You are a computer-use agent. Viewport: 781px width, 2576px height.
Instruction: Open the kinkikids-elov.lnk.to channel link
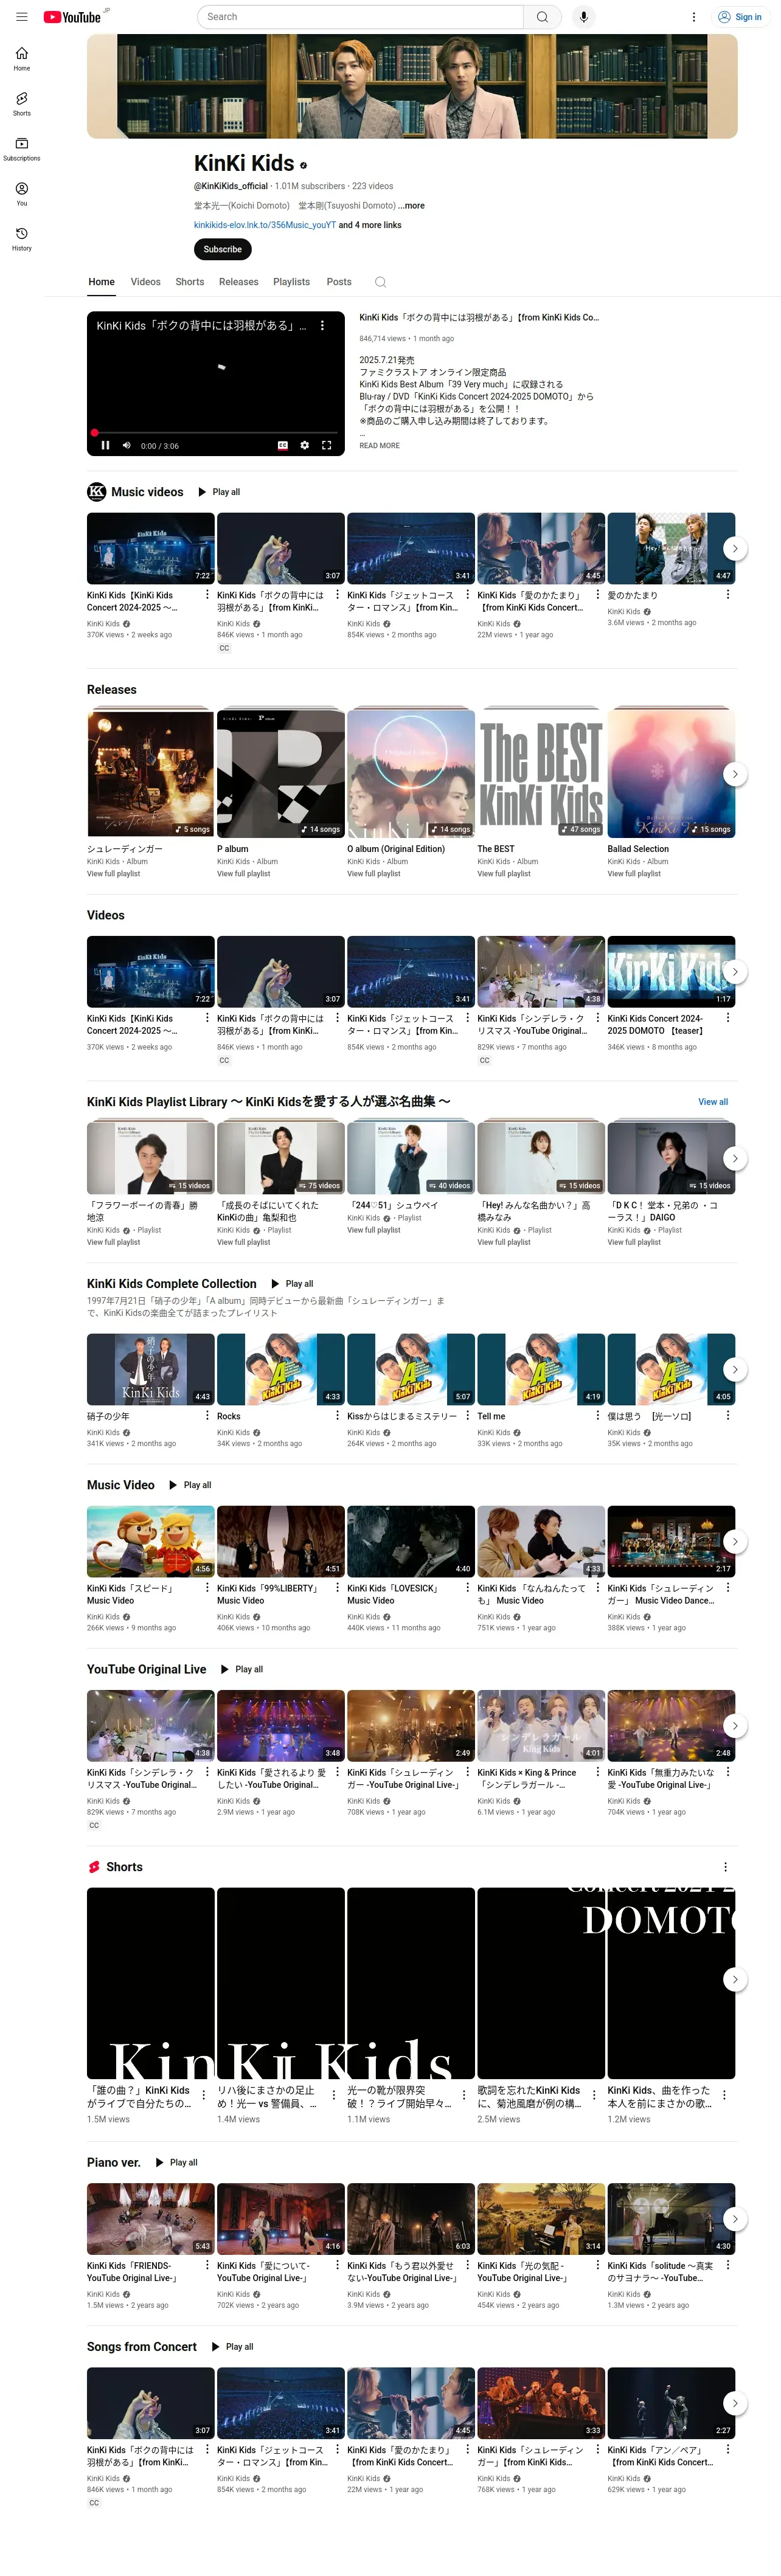click(x=265, y=225)
